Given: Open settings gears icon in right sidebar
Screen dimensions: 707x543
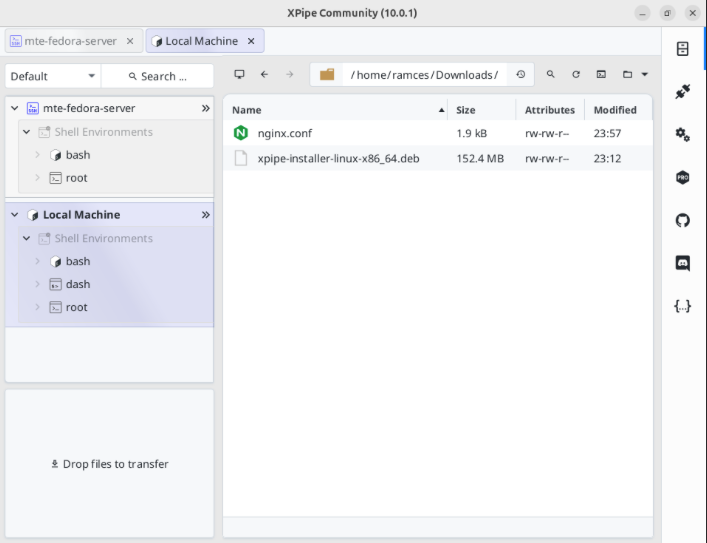Looking at the screenshot, I should tap(683, 134).
